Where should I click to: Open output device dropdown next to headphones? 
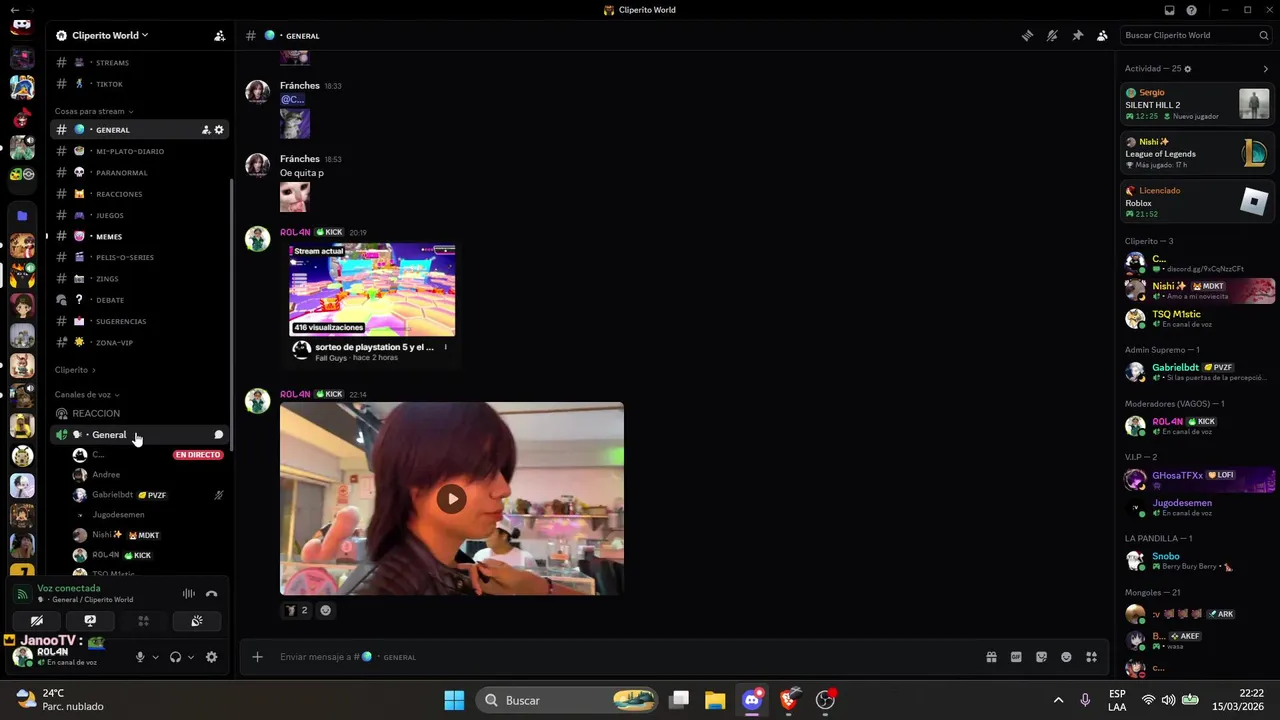pos(190,657)
